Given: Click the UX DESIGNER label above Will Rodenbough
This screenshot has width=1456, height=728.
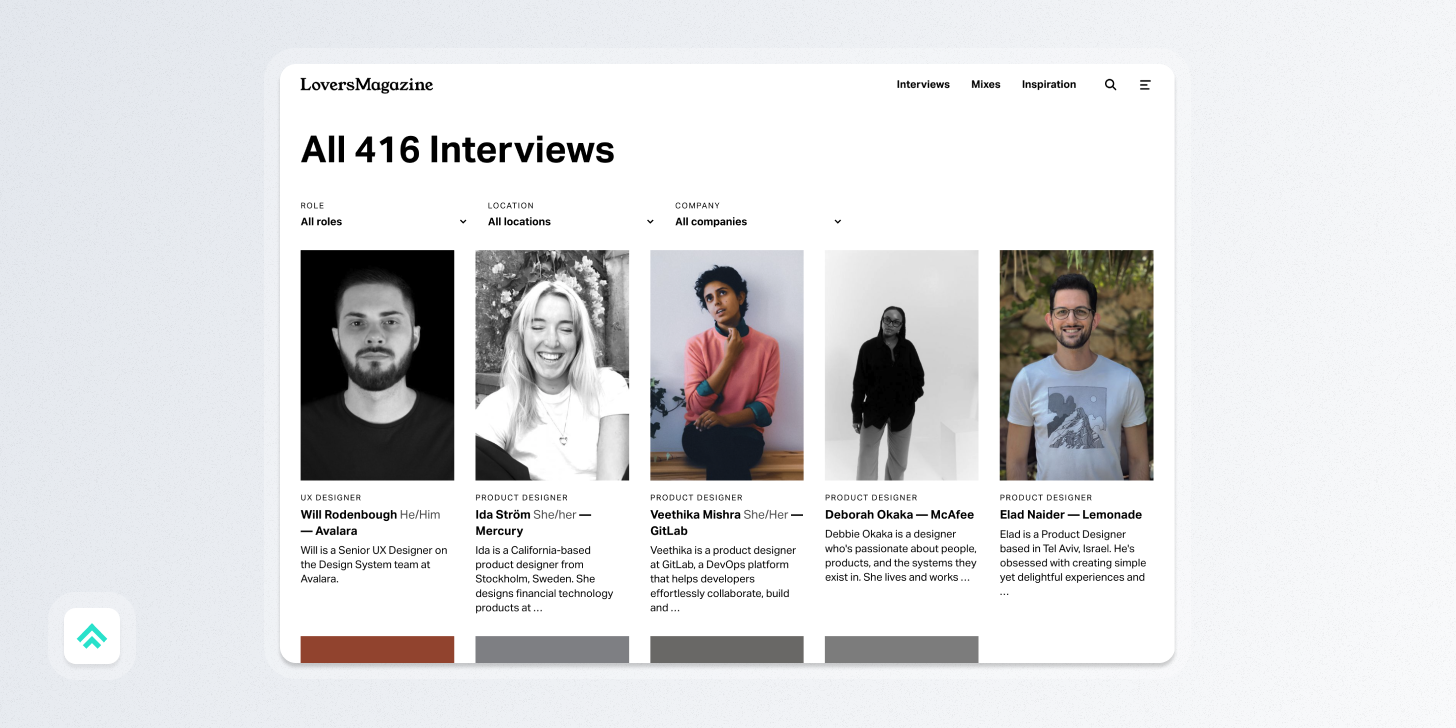Looking at the screenshot, I should (x=331, y=497).
